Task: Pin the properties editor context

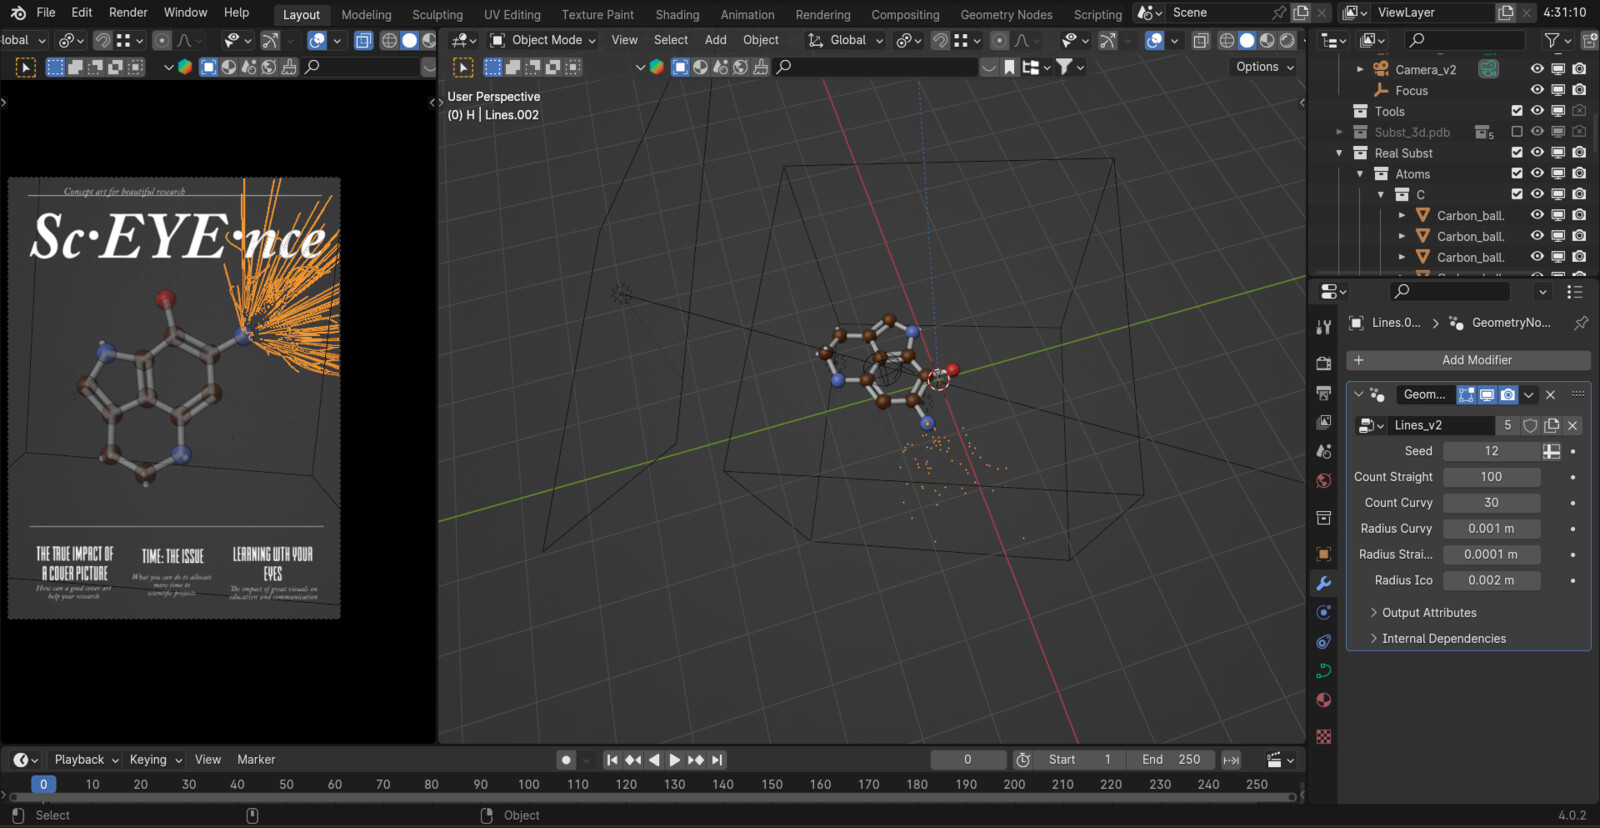Action: pyautogui.click(x=1581, y=323)
